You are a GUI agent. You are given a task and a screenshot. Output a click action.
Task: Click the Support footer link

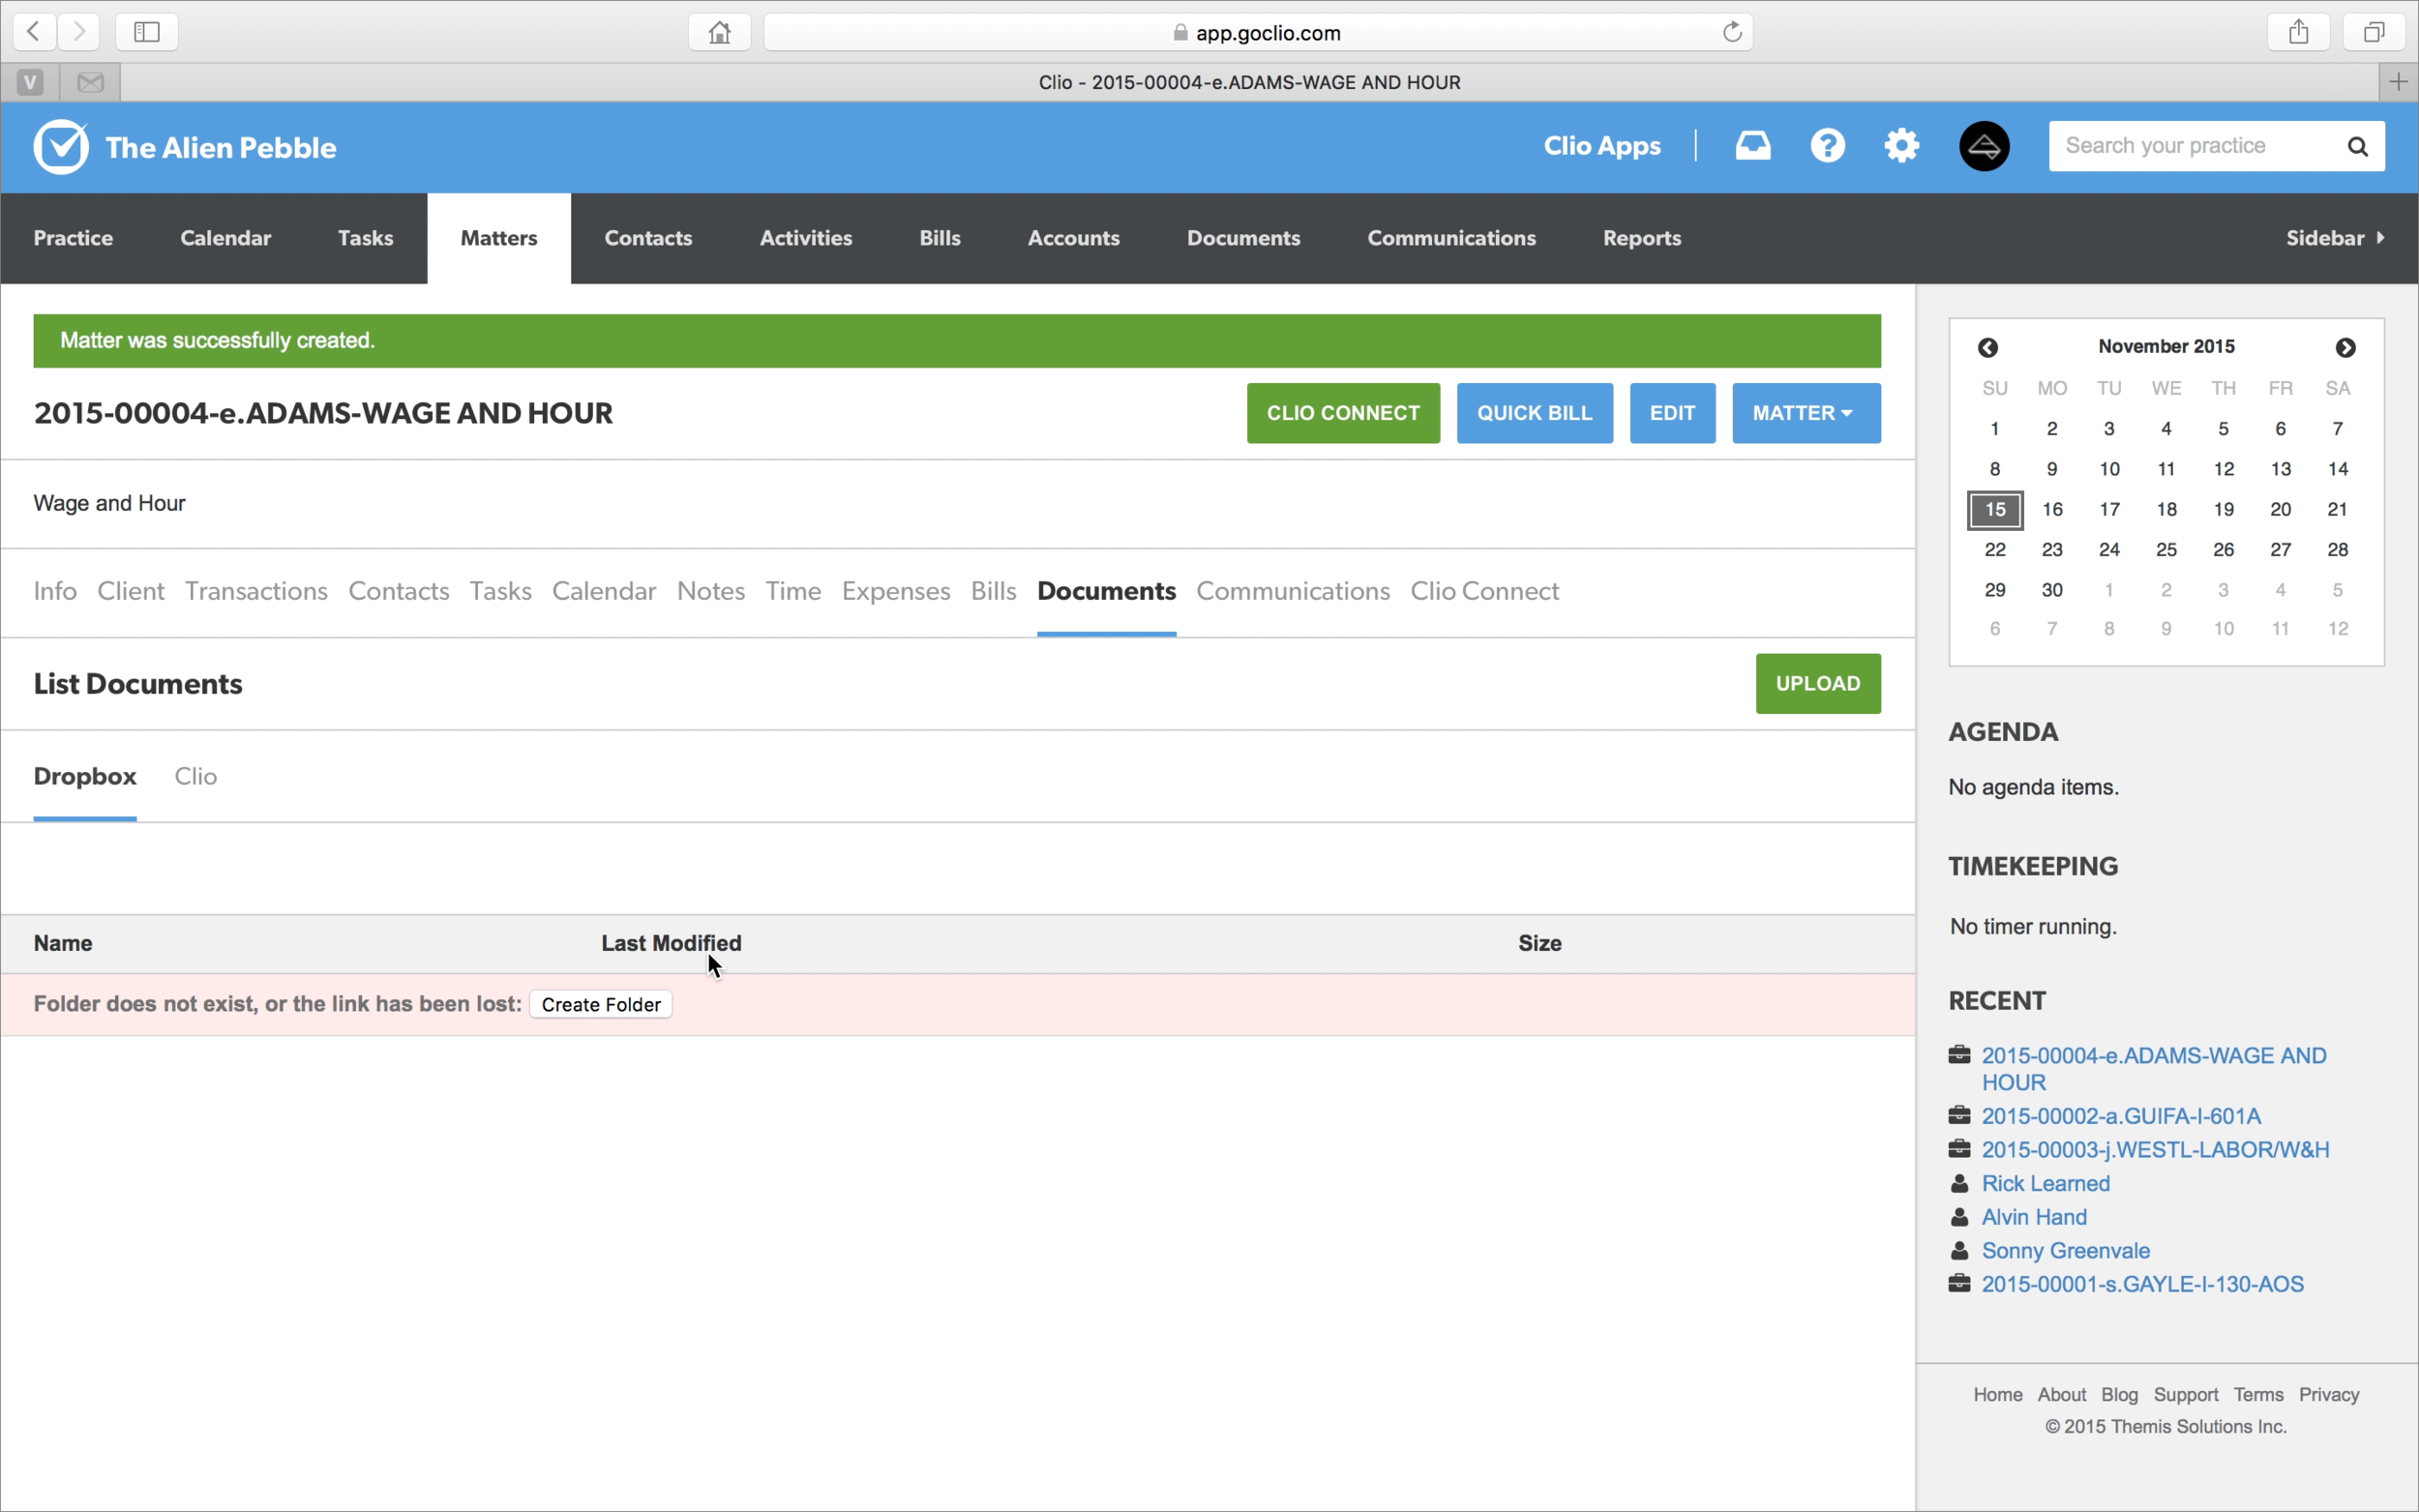[x=2185, y=1394]
